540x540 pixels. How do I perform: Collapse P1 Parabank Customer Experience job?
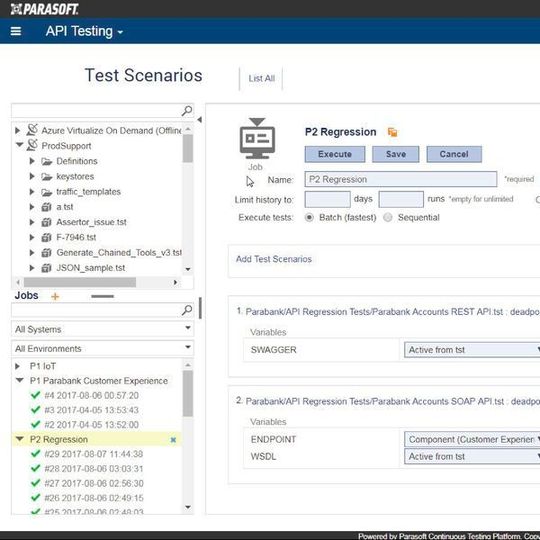point(20,380)
